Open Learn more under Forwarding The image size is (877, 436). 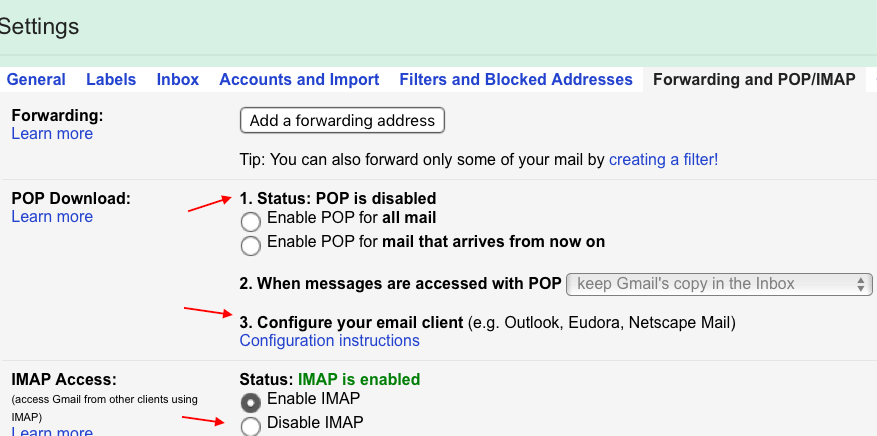pos(52,134)
